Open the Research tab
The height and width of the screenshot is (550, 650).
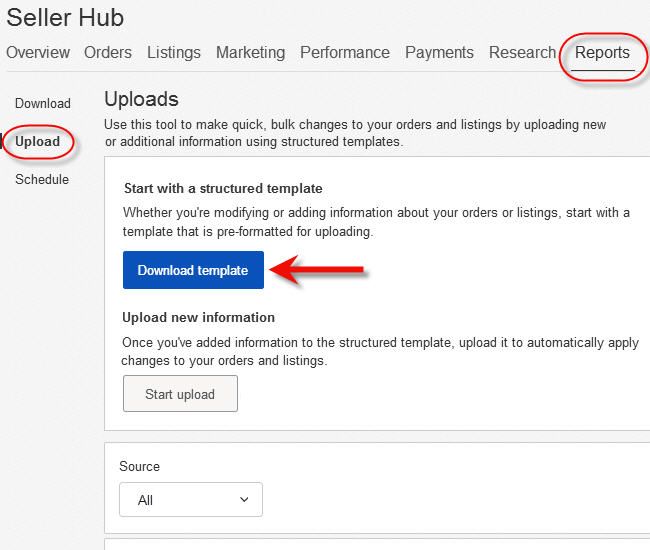[x=522, y=53]
